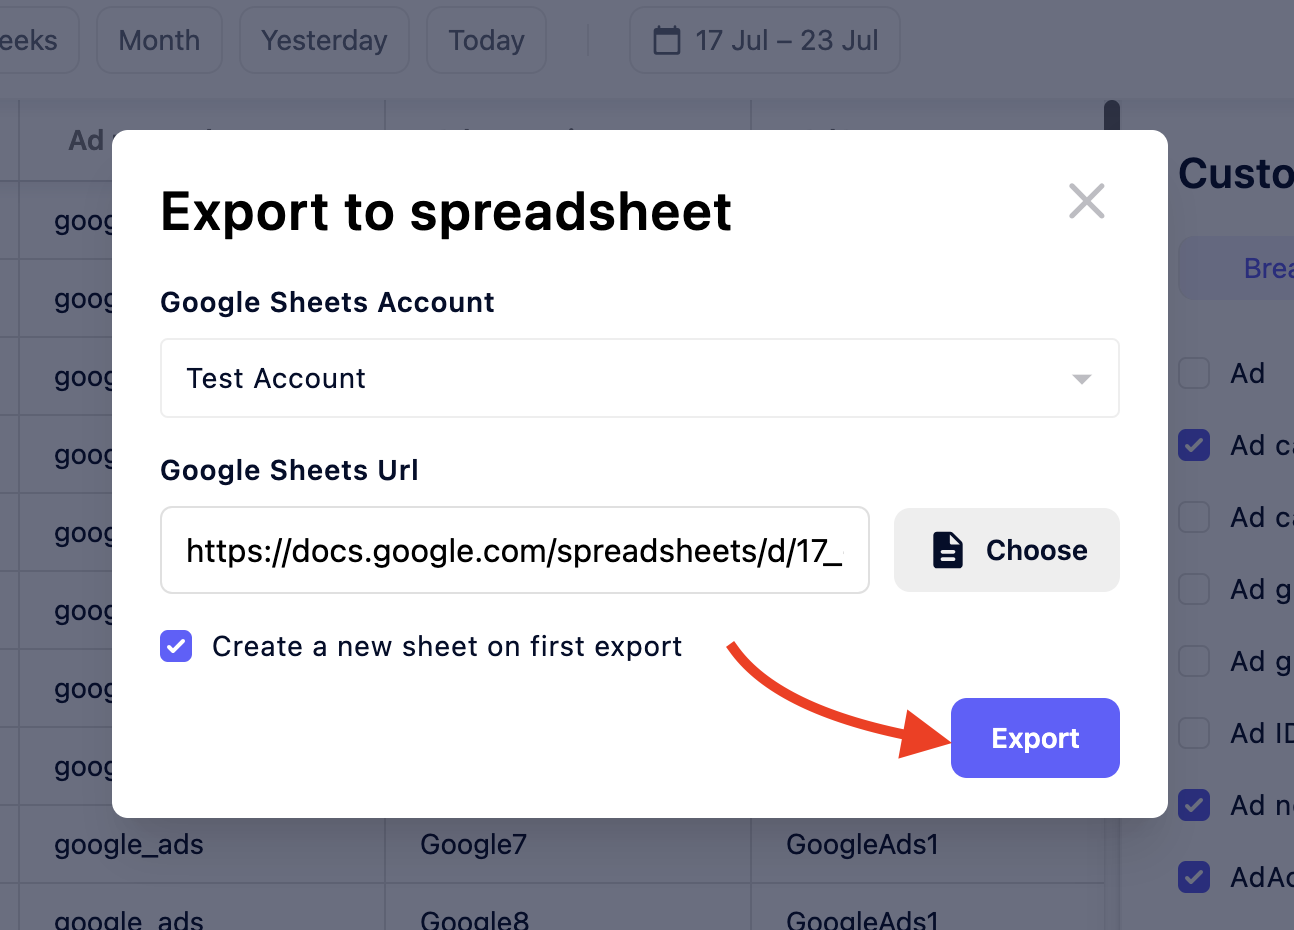
Task: Select the Google7 row in the table
Action: (x=473, y=844)
